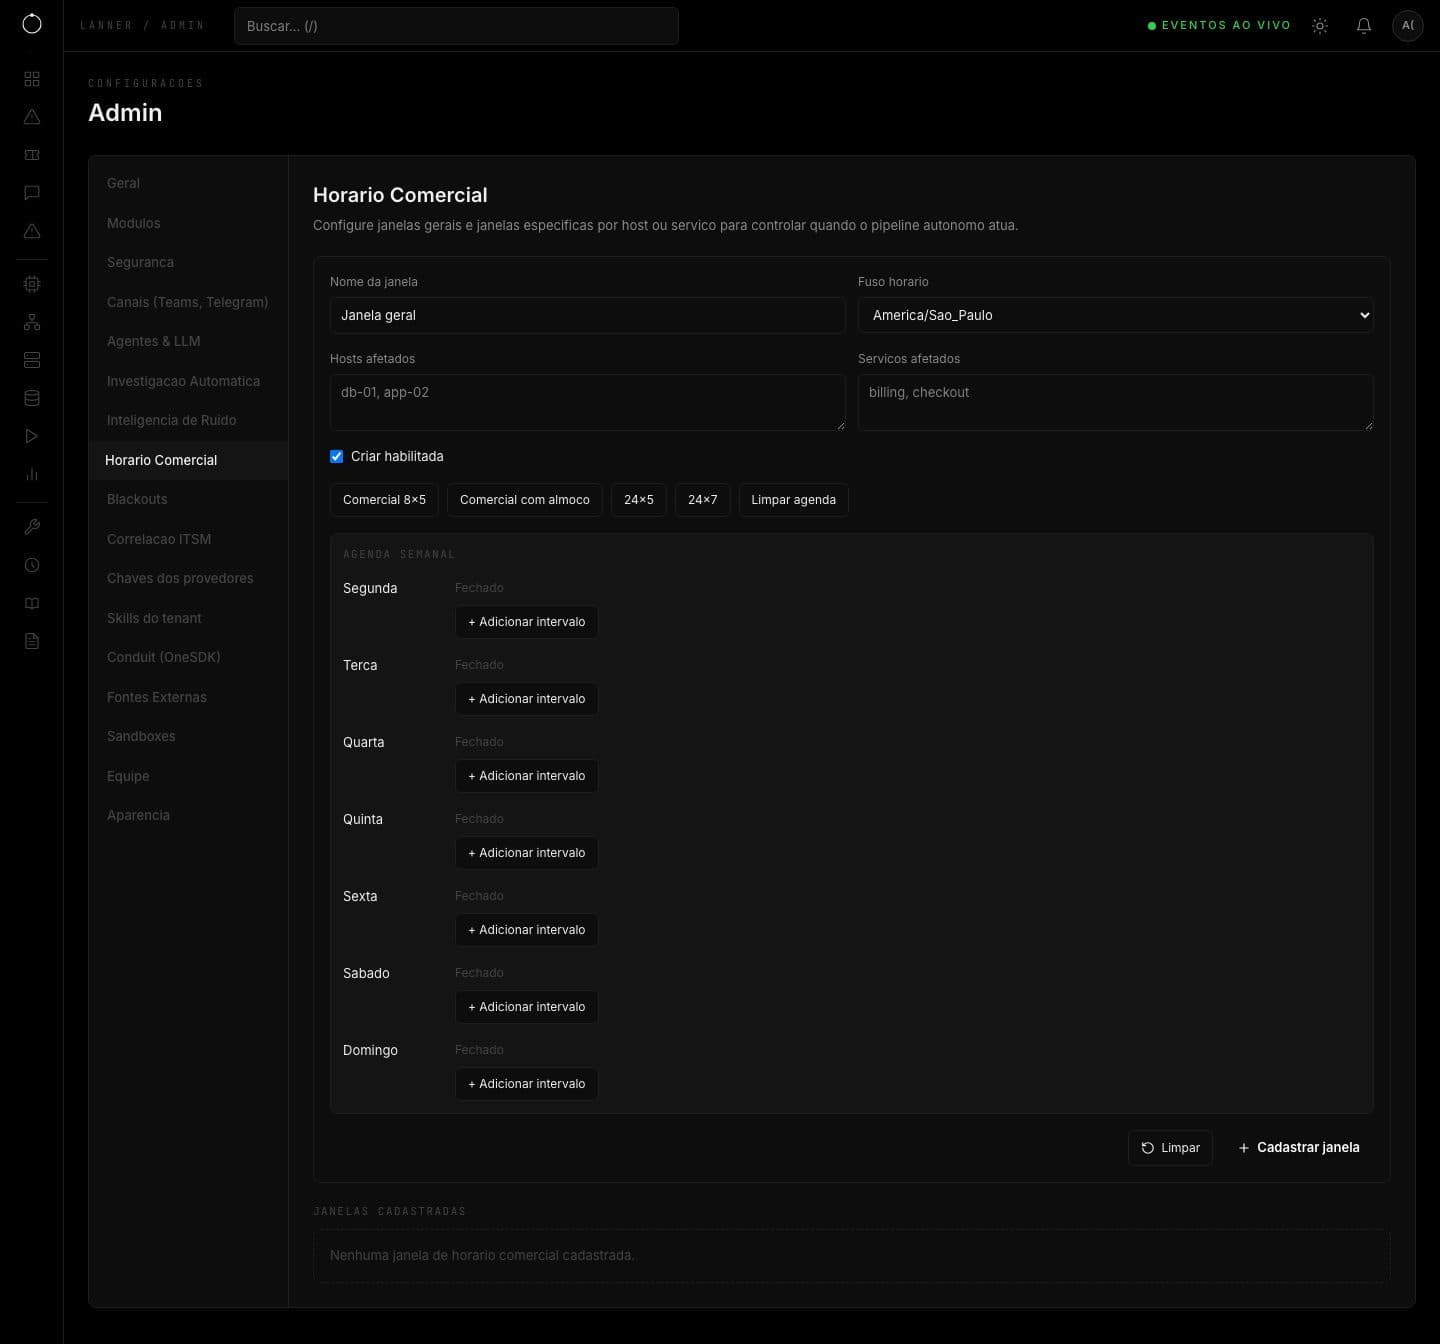This screenshot has height=1344, width=1440.
Task: Switch to Inteligencia de Ruido section
Action: pyautogui.click(x=188, y=420)
